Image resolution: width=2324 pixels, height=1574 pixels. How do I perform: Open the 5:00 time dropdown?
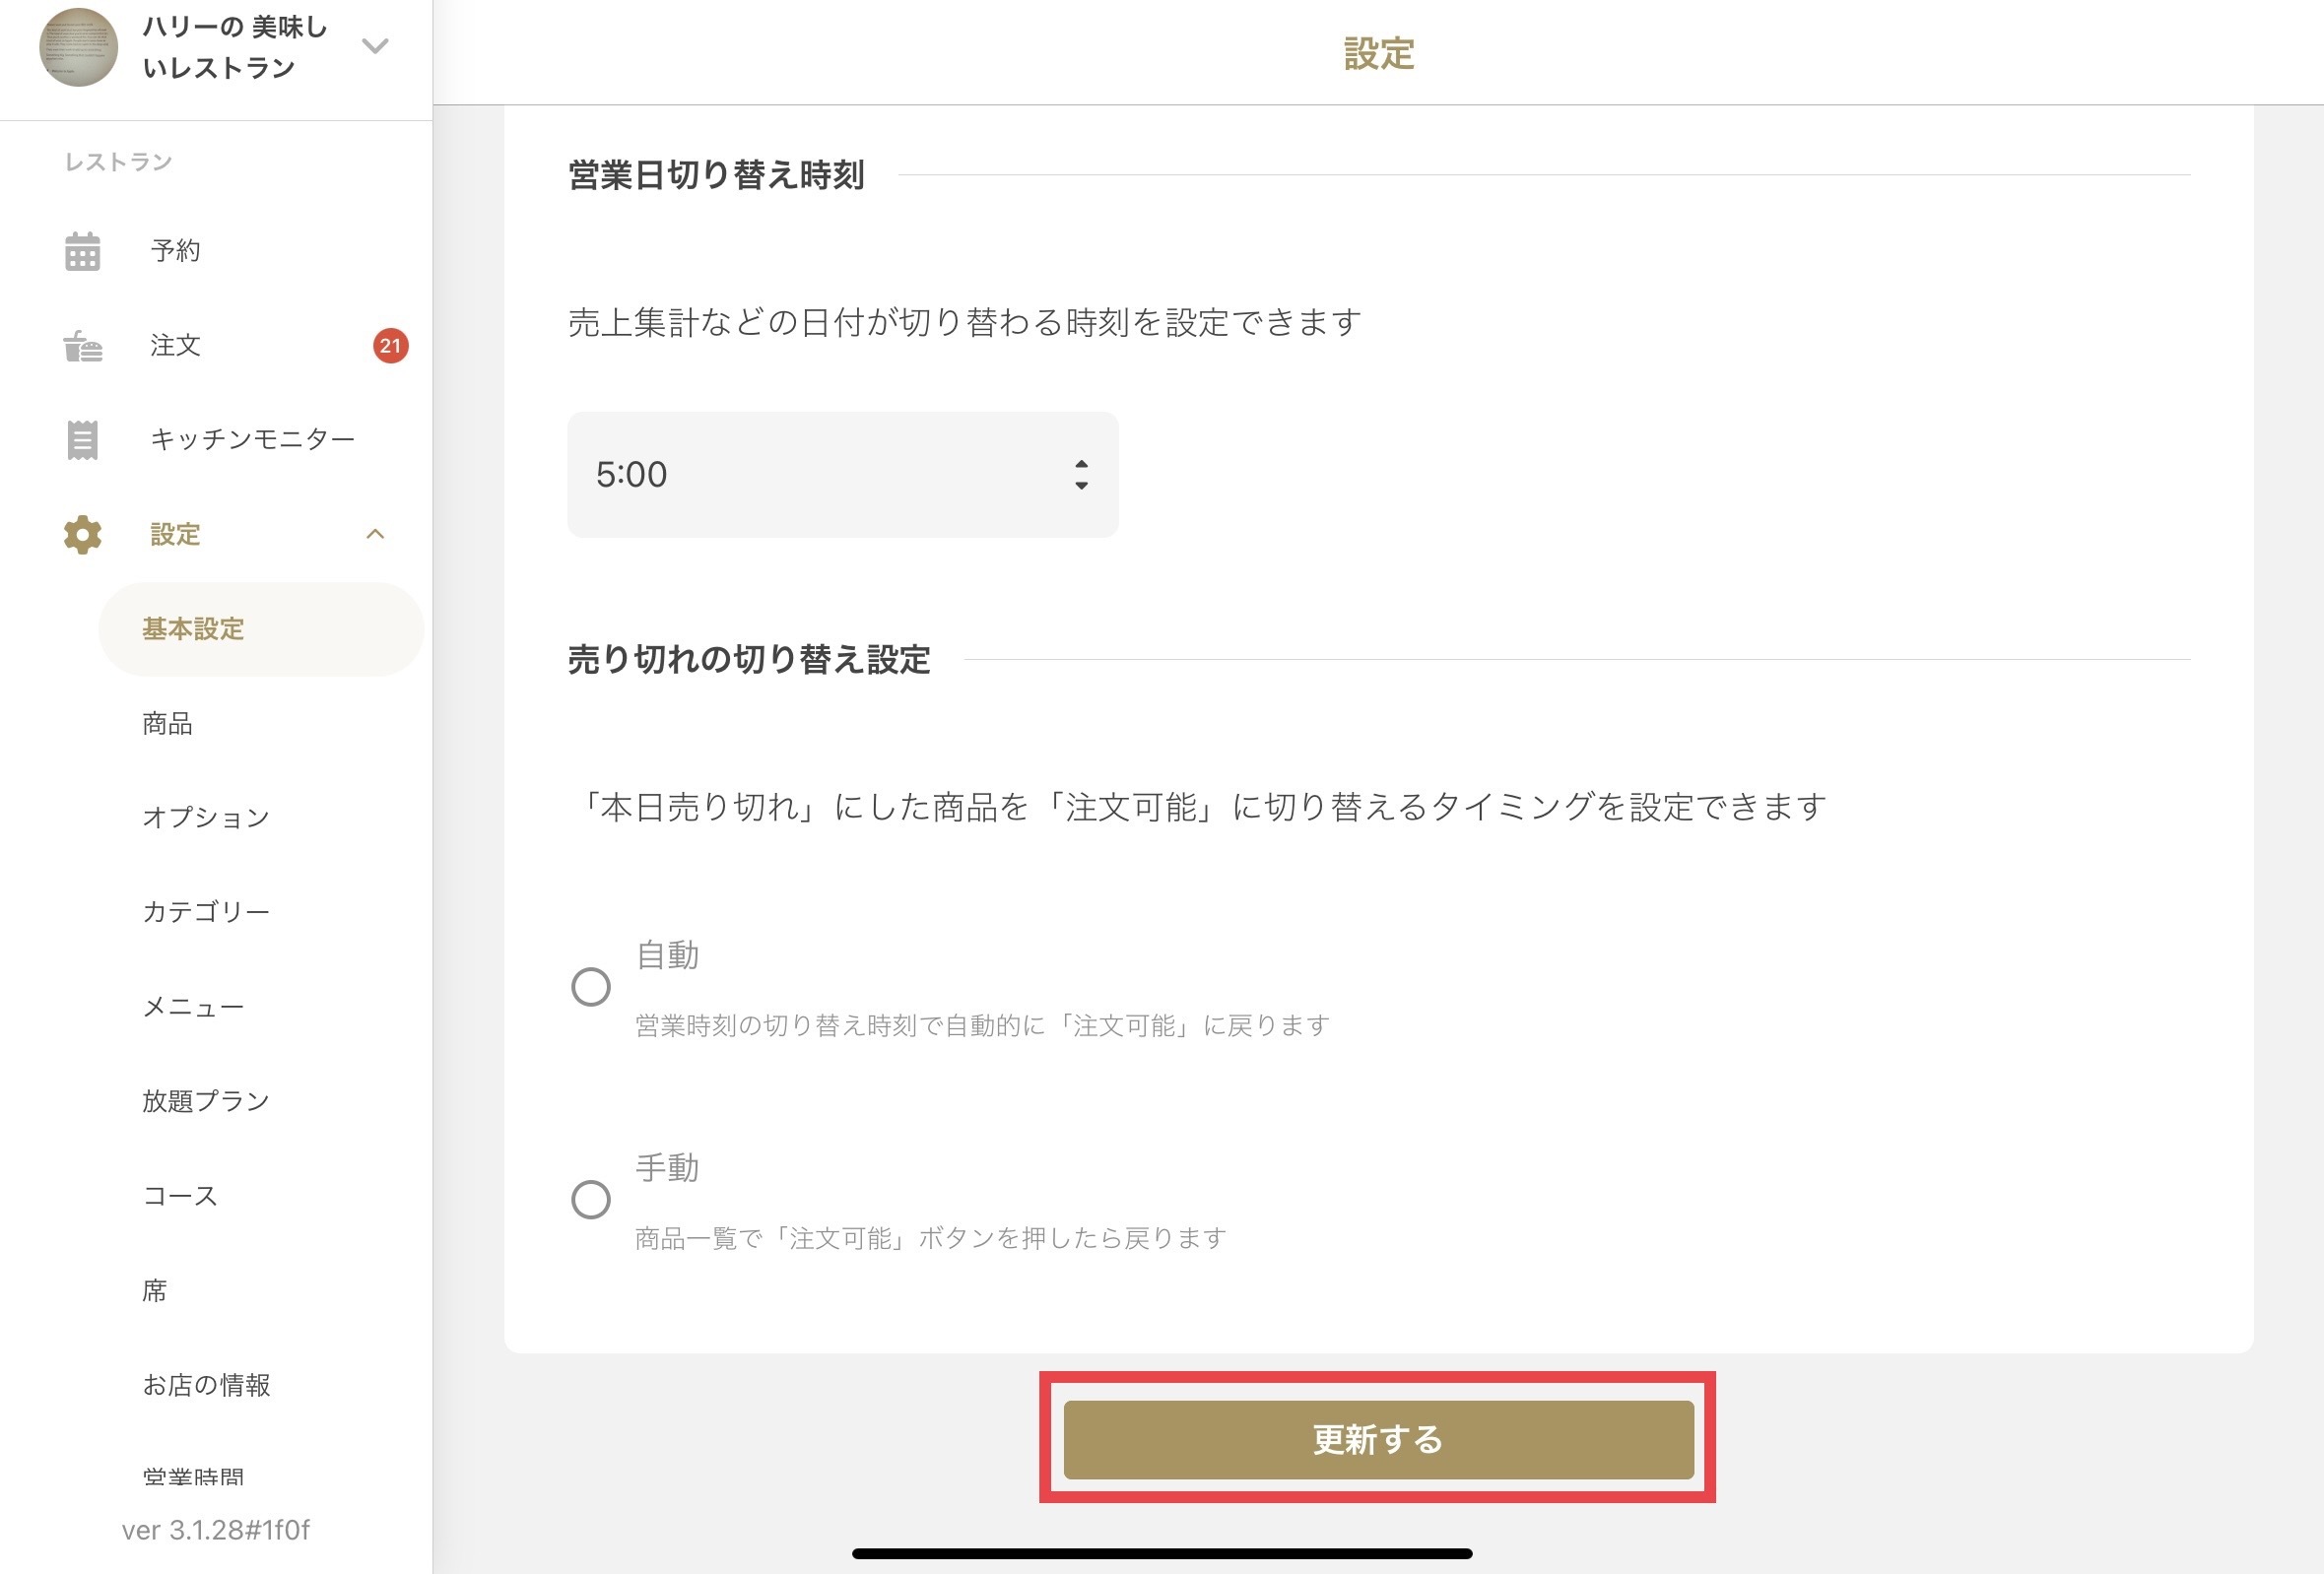click(842, 475)
